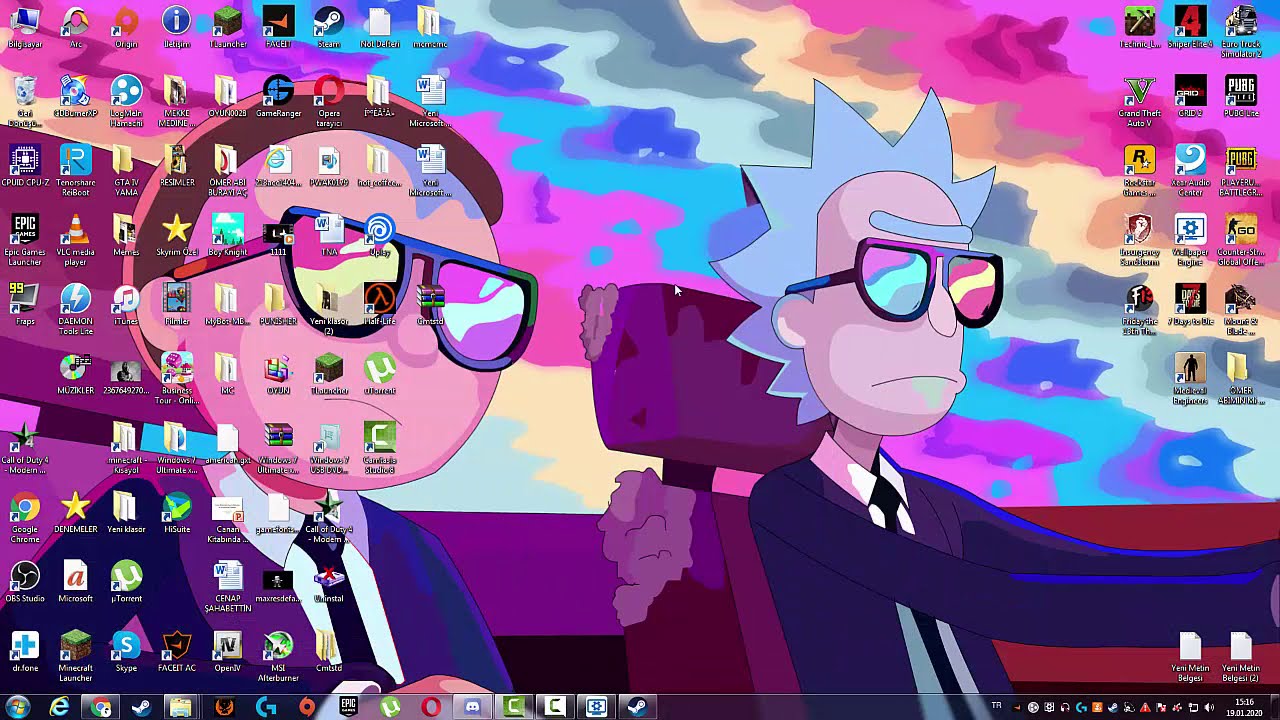Image resolution: width=1280 pixels, height=720 pixels.
Task: Open Counter-Strike Global Offensive
Action: click(x=1241, y=240)
